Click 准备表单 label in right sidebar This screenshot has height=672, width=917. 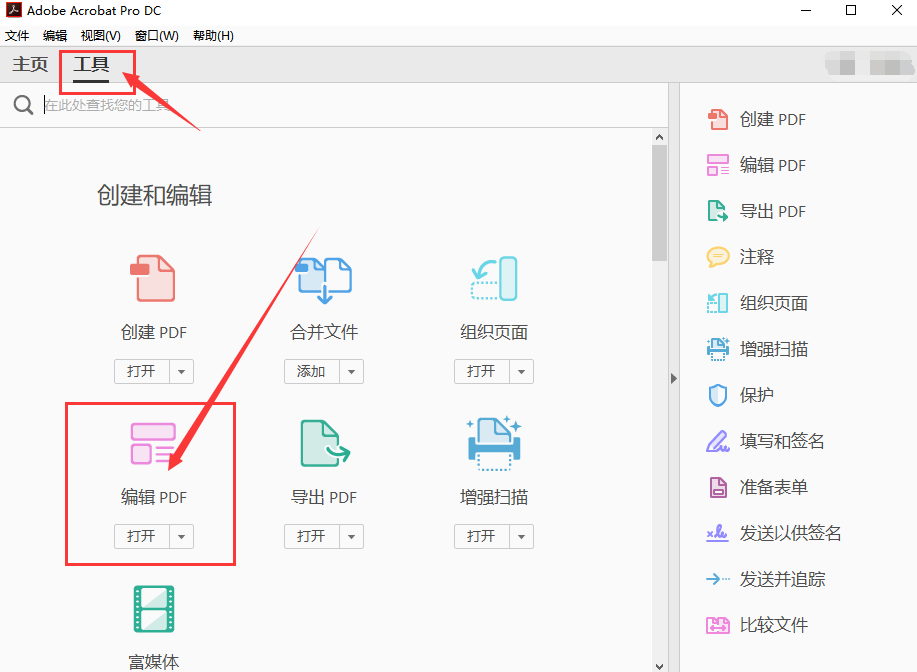[x=774, y=487]
